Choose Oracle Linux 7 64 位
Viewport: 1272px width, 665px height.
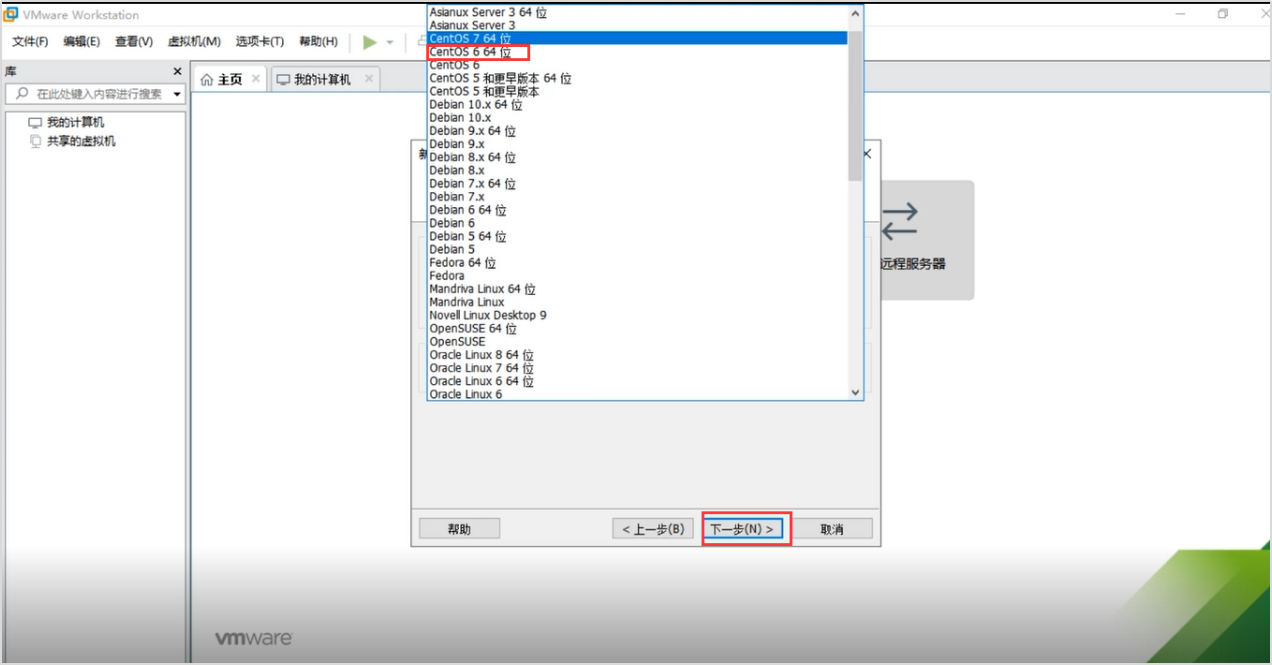coord(637,368)
